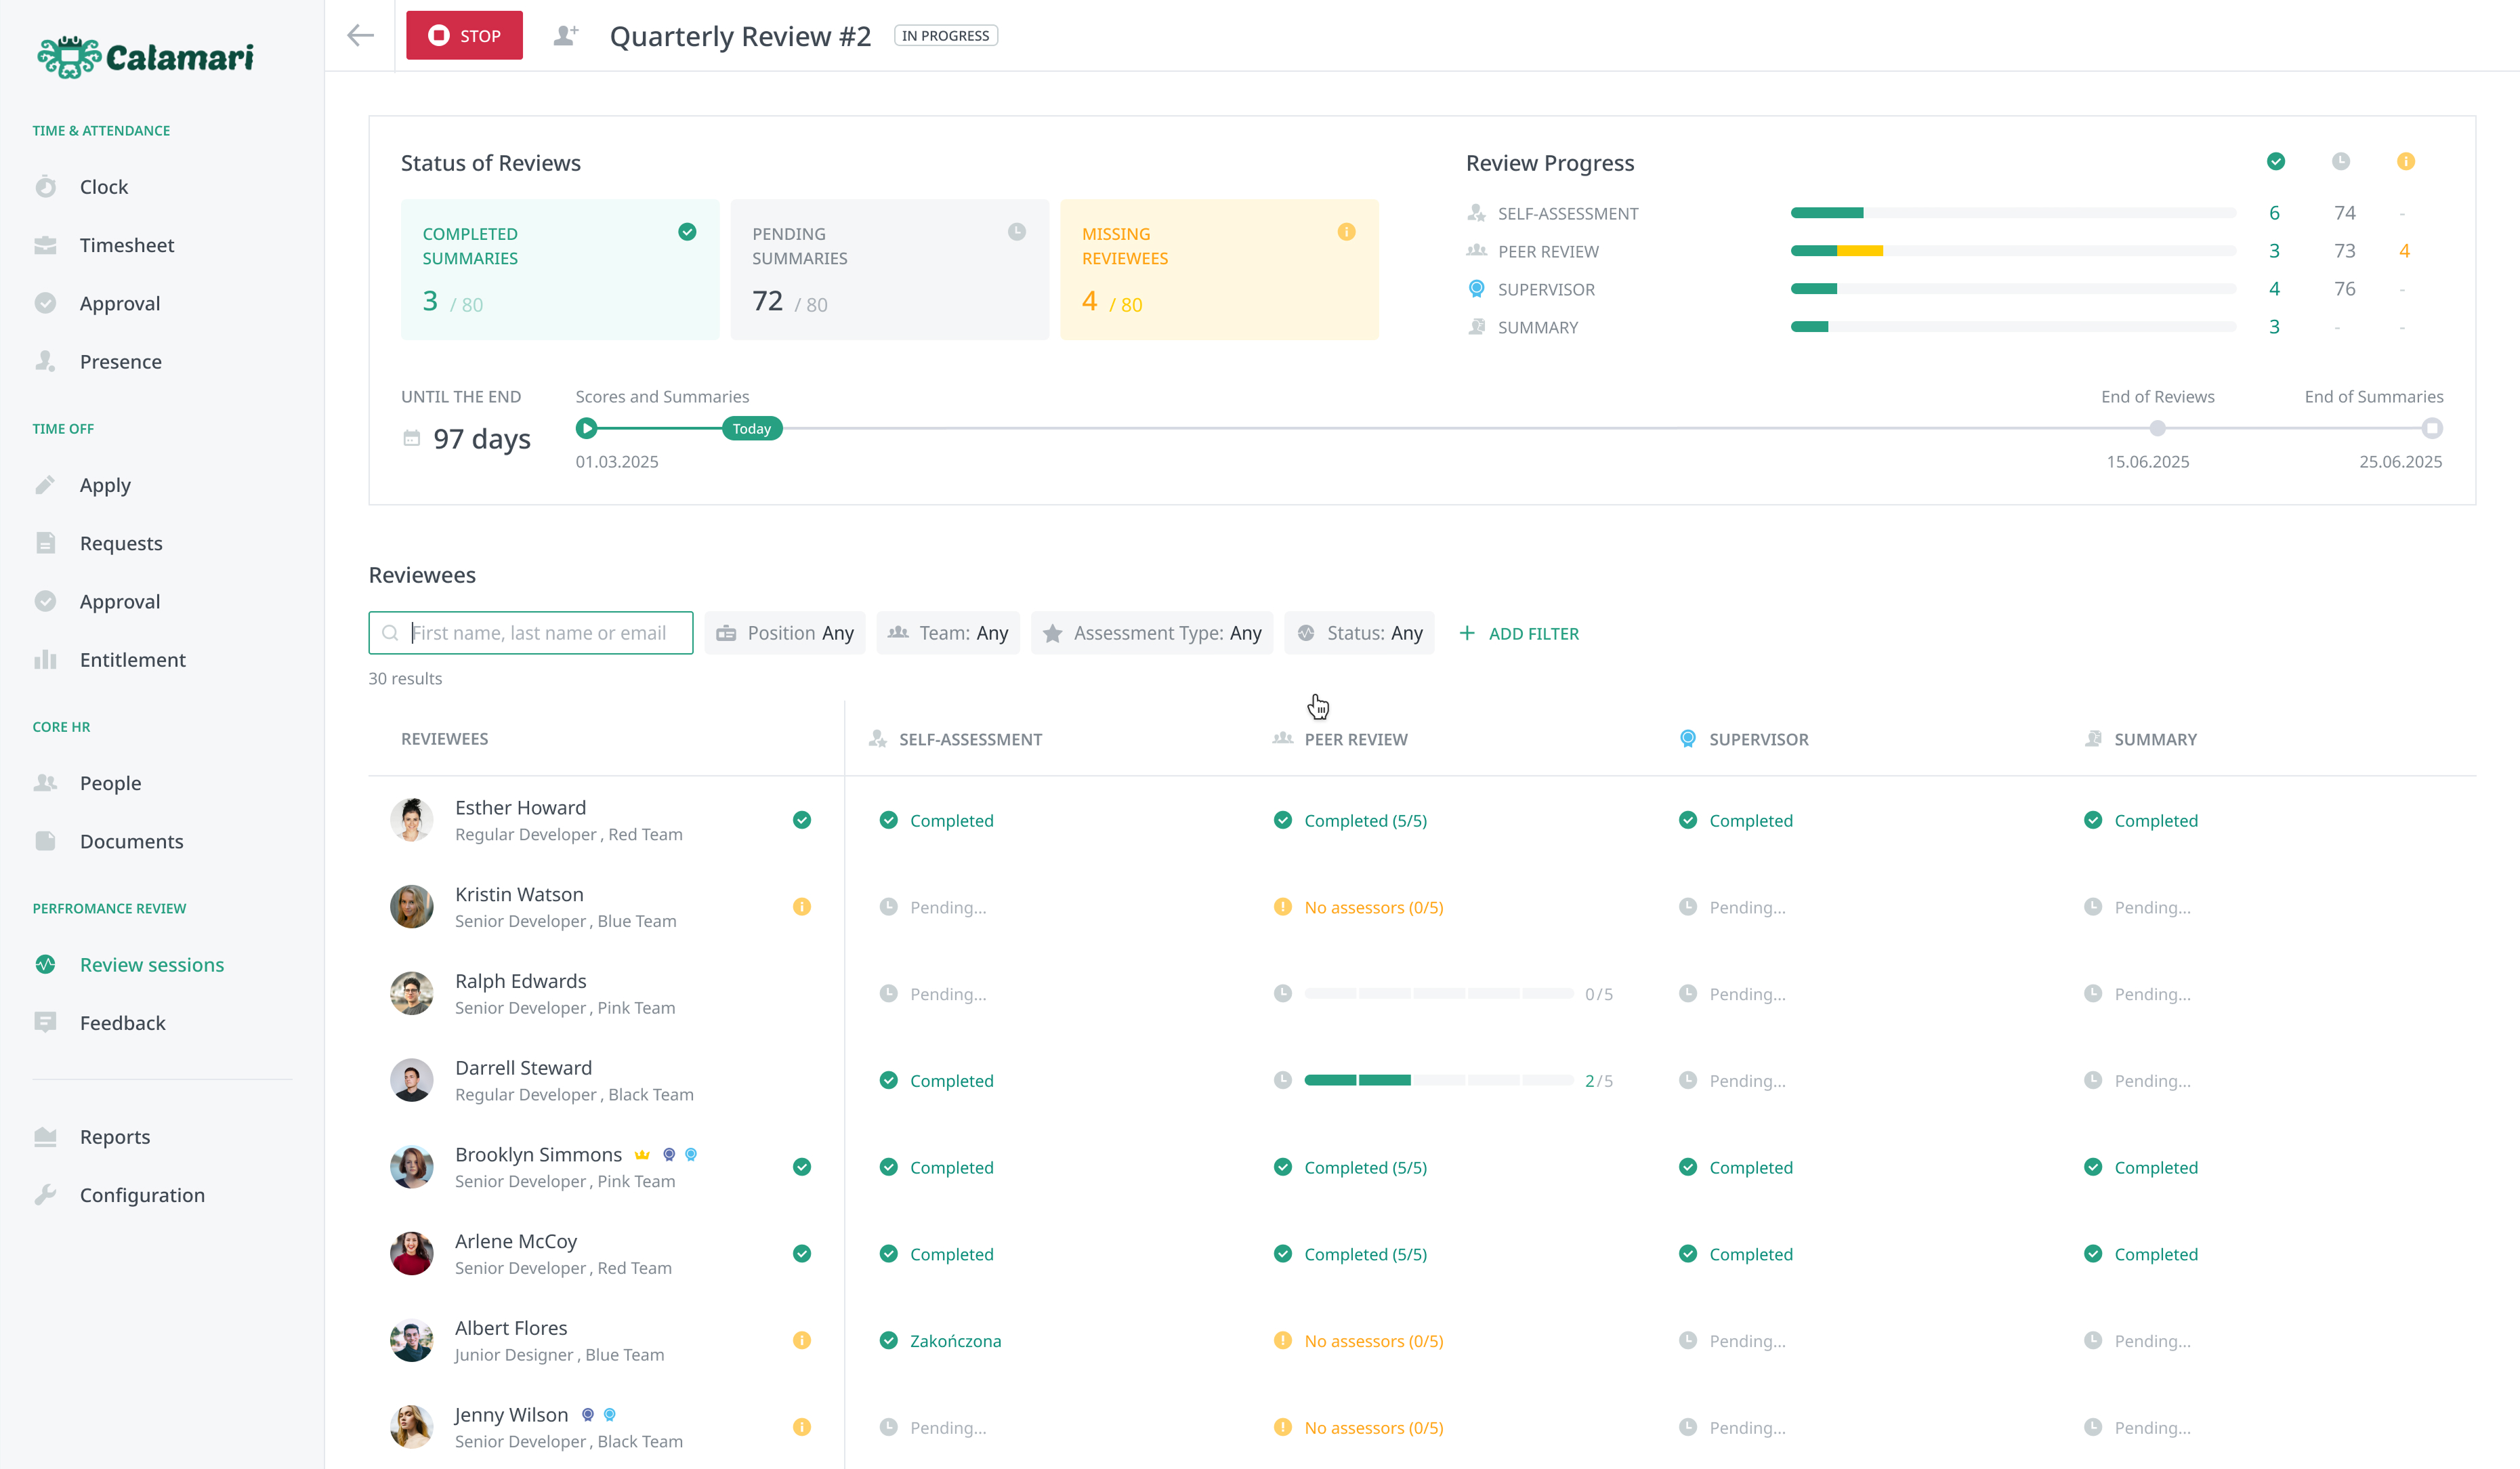Click the orange info icon in Review Progress header
Viewport: 2520px width, 1469px height.
click(x=2405, y=161)
